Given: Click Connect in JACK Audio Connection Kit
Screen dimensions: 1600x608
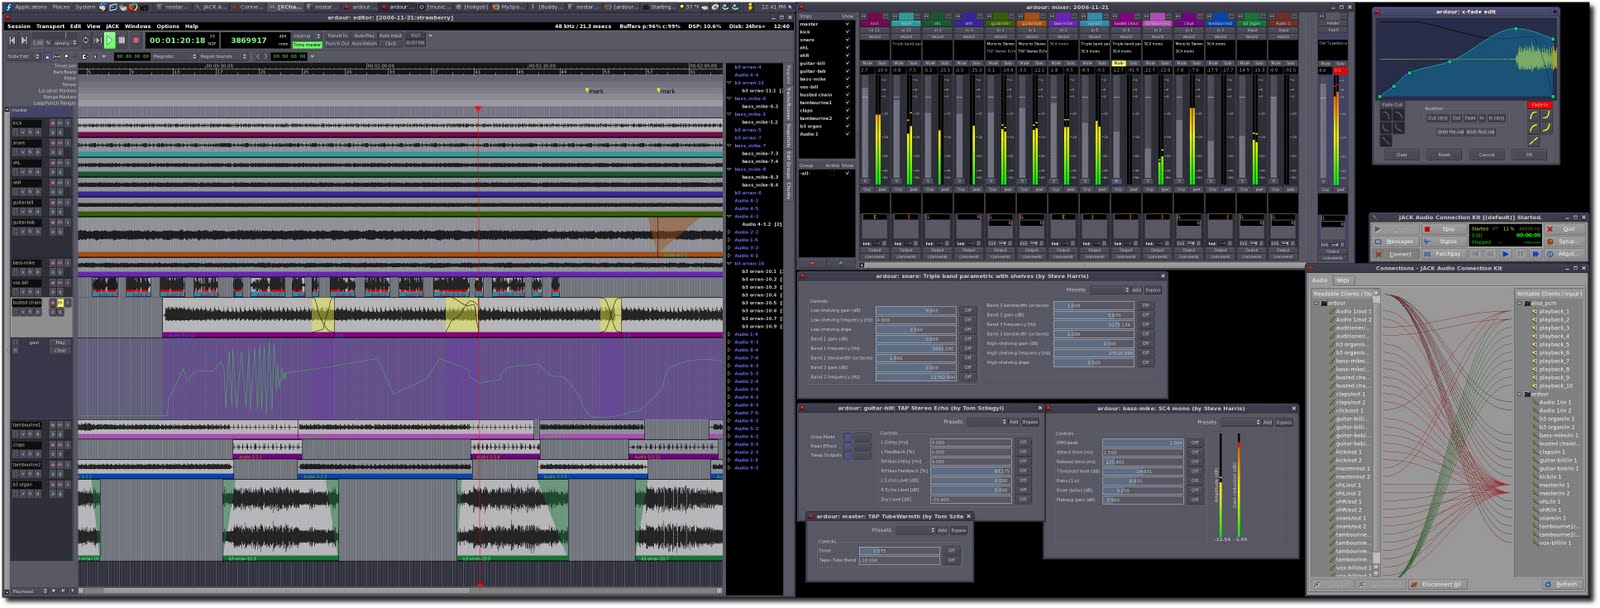Looking at the screenshot, I should [1396, 254].
